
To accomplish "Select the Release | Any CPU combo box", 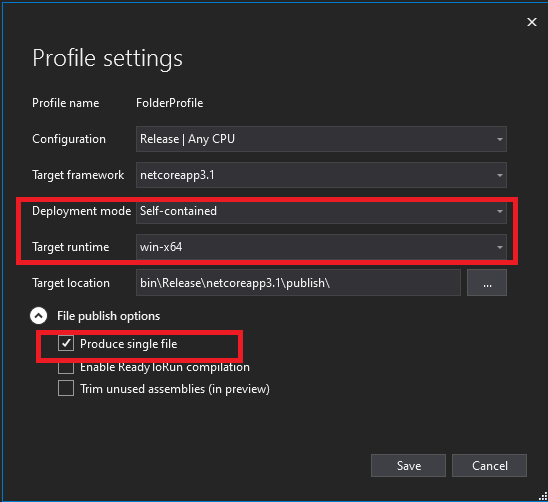I will click(321, 139).
